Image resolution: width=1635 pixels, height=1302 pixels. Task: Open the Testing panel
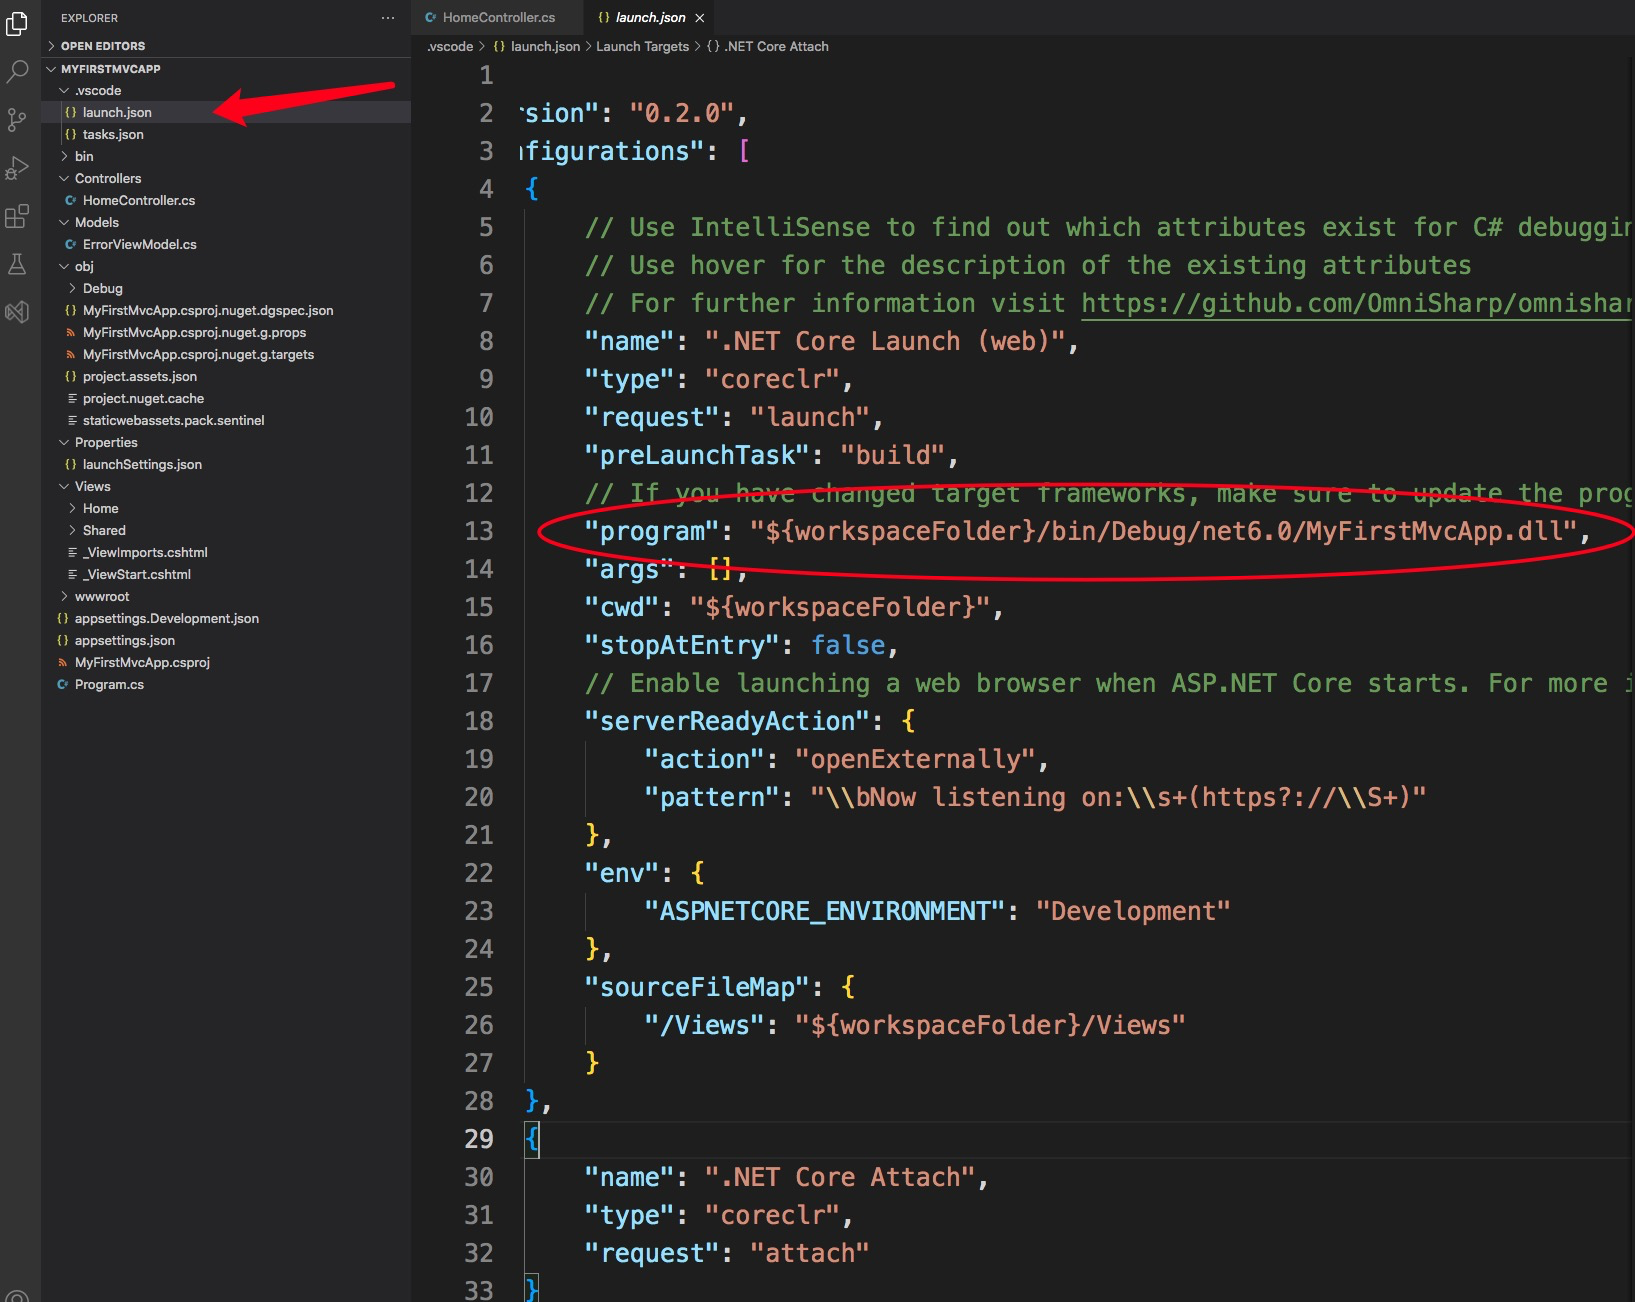pos(17,264)
